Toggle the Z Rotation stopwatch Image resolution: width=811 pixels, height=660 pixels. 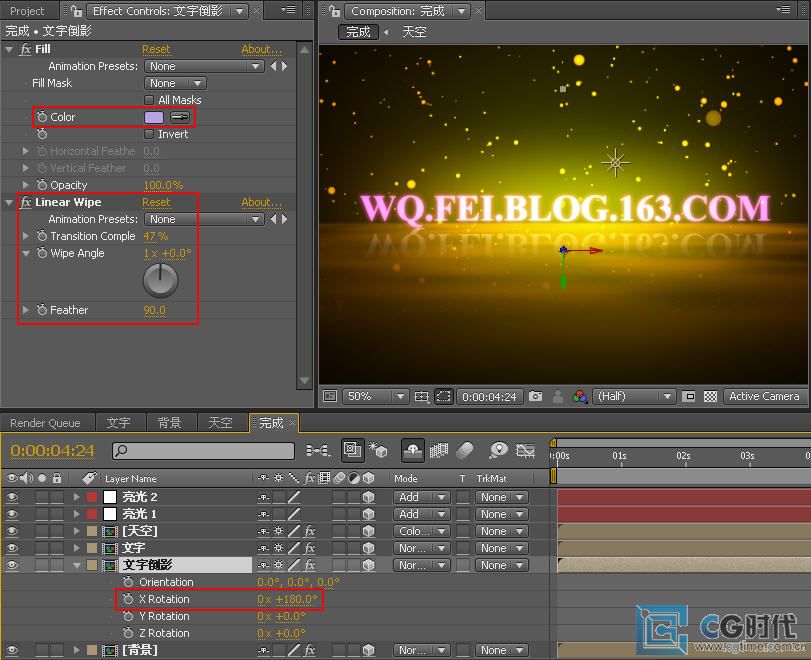tap(128, 633)
